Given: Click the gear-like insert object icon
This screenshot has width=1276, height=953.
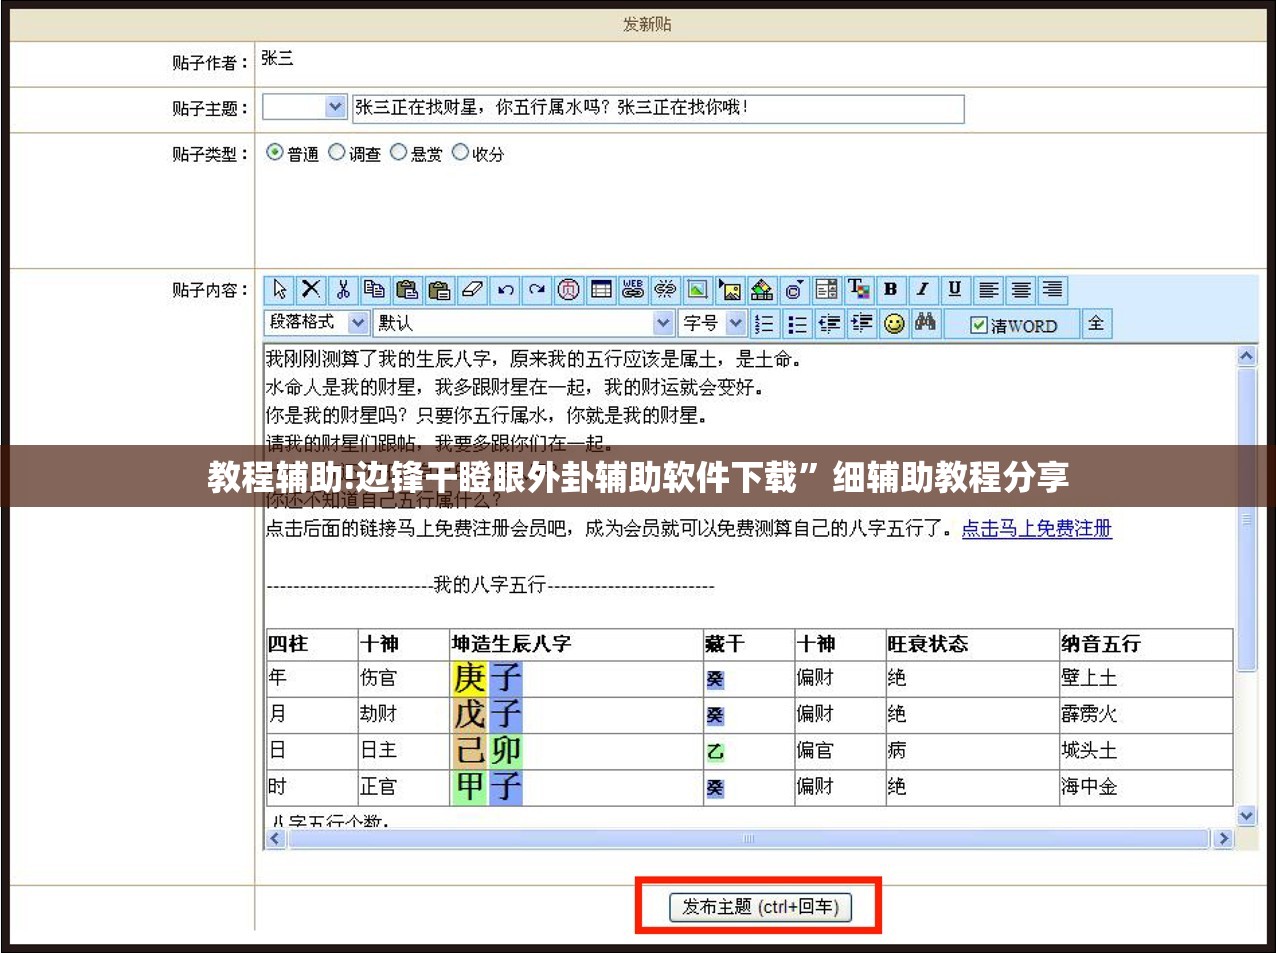Looking at the screenshot, I should (794, 290).
